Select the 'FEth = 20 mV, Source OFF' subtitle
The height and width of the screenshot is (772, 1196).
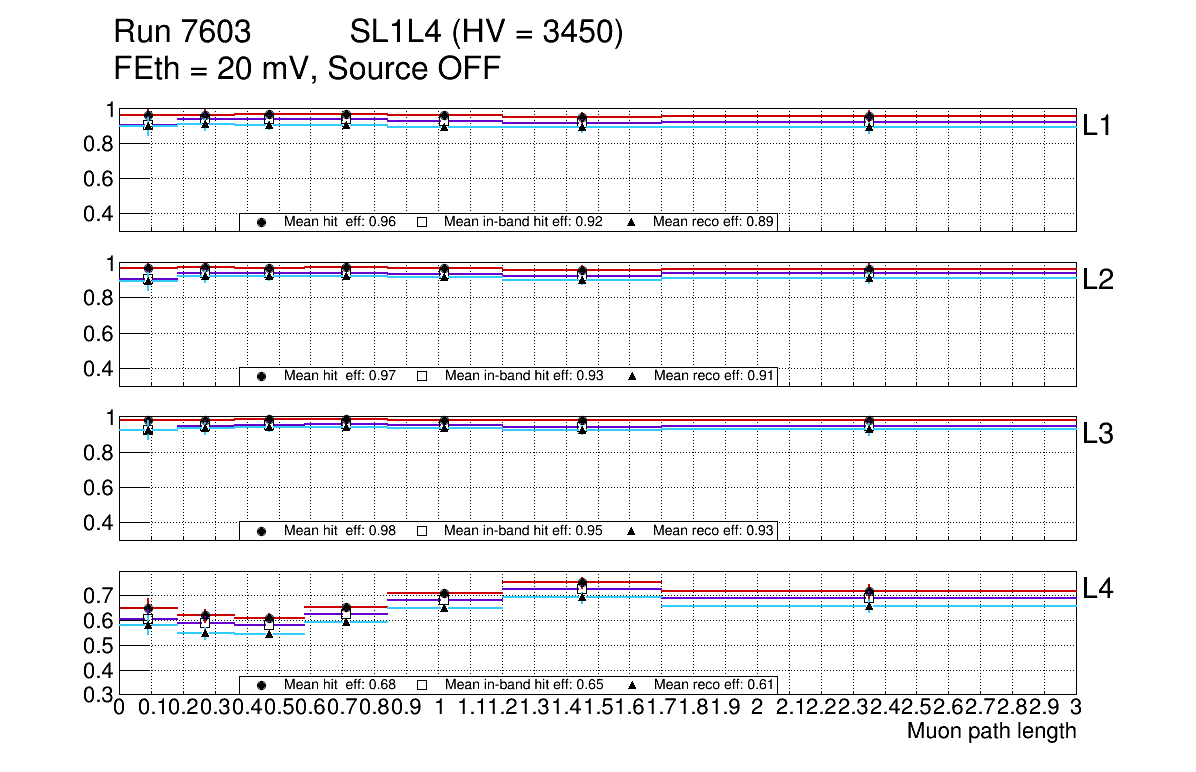[x=307, y=69]
